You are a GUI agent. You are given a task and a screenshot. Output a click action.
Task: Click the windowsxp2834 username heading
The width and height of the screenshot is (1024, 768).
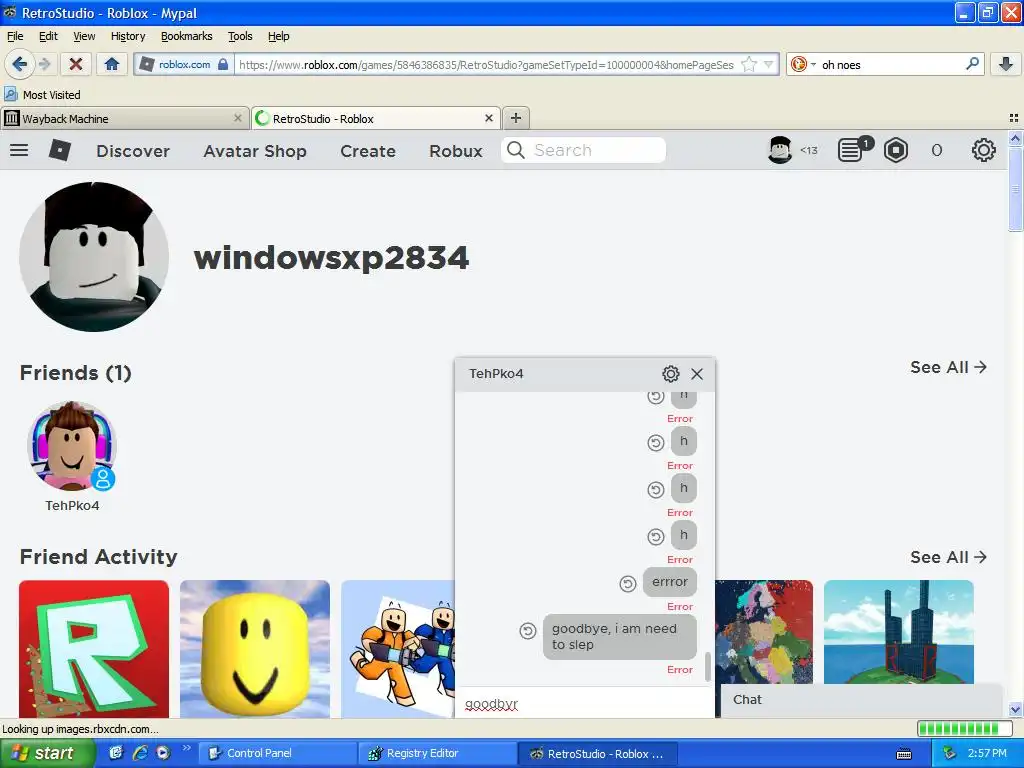point(331,257)
